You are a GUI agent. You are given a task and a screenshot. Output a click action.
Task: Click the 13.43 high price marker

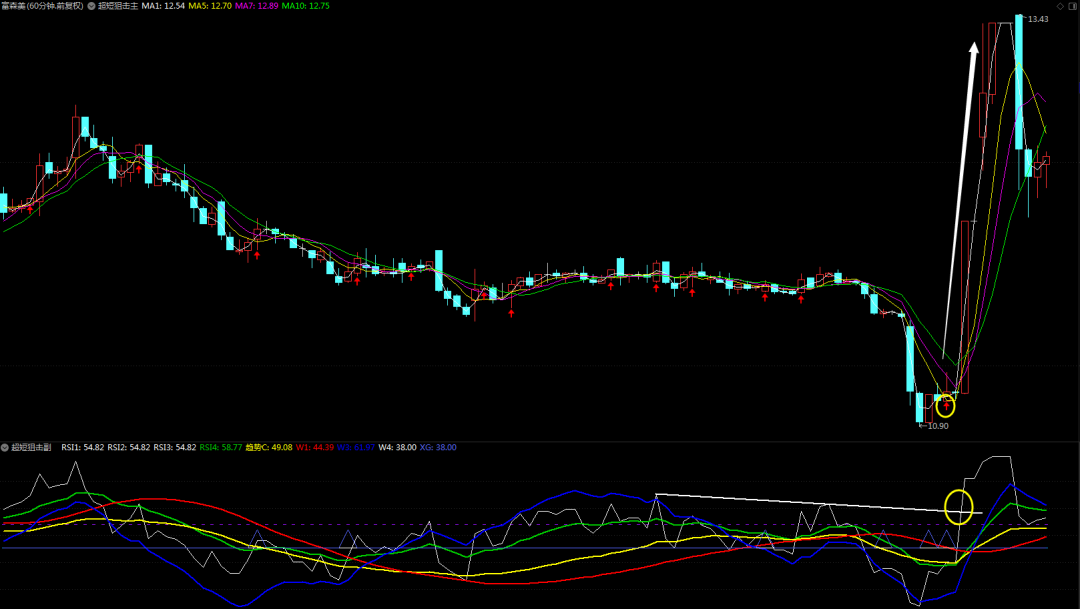click(x=1038, y=19)
